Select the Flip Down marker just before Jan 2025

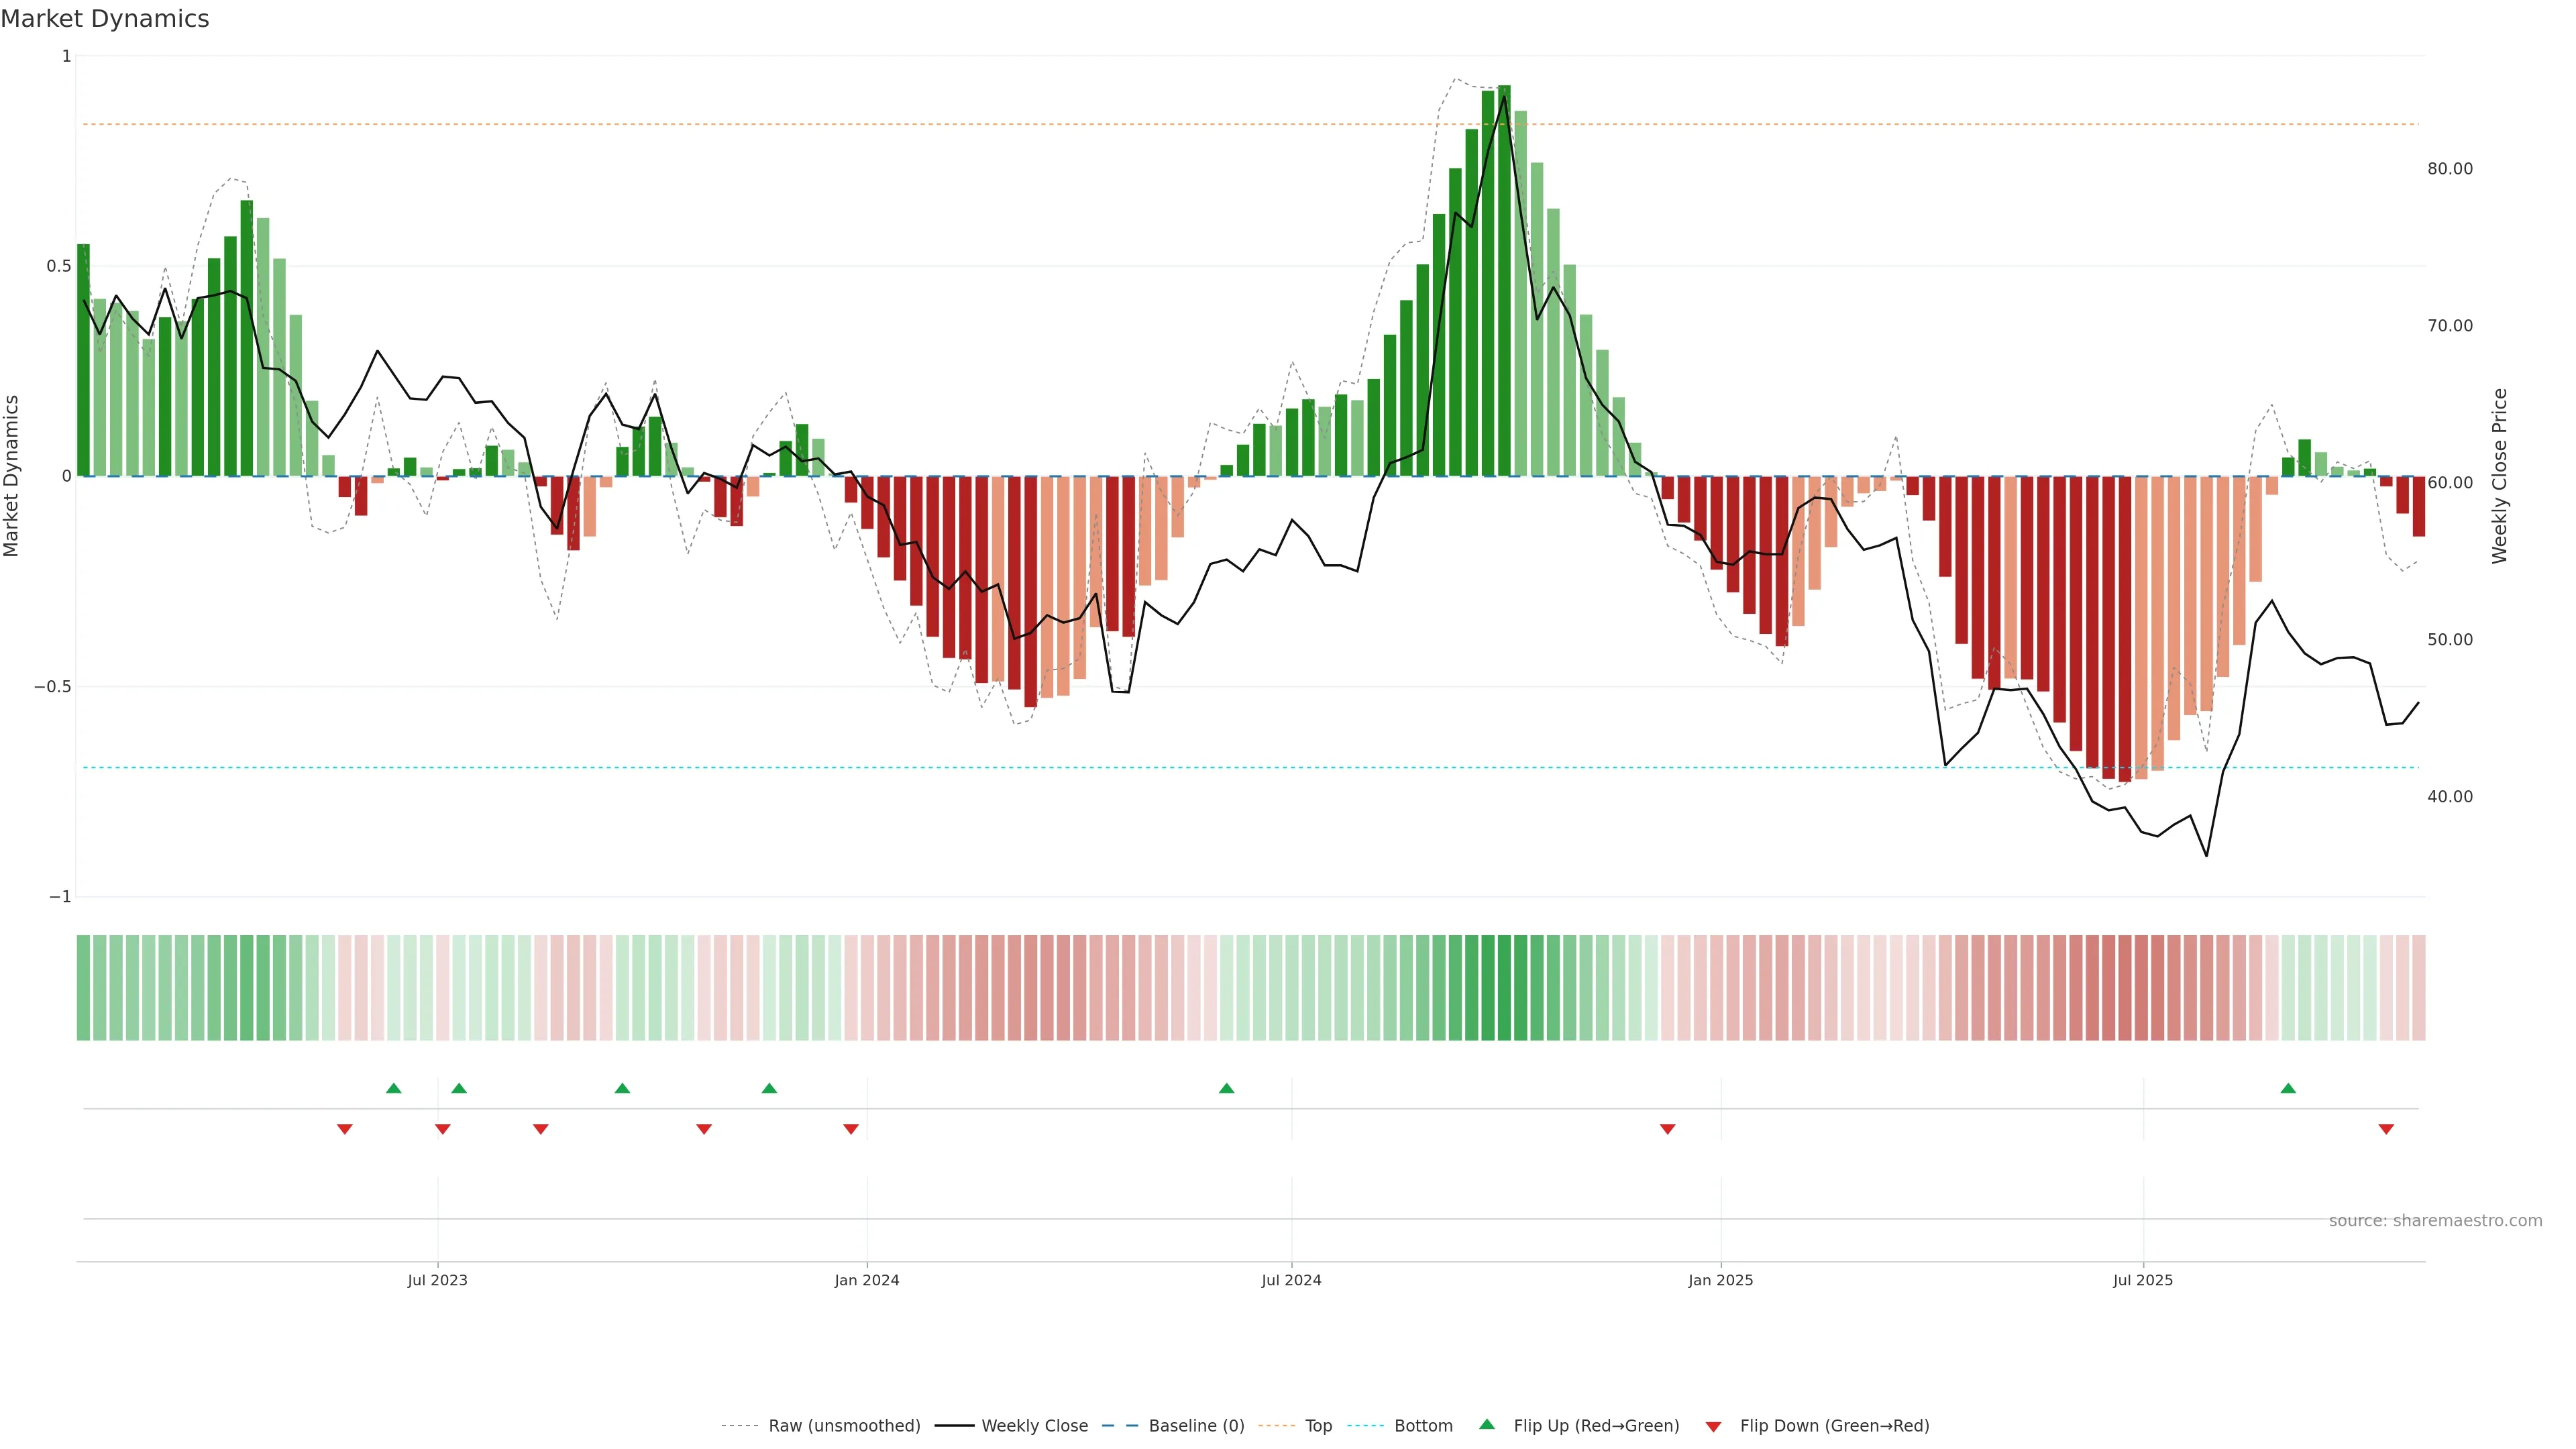pos(1667,1129)
